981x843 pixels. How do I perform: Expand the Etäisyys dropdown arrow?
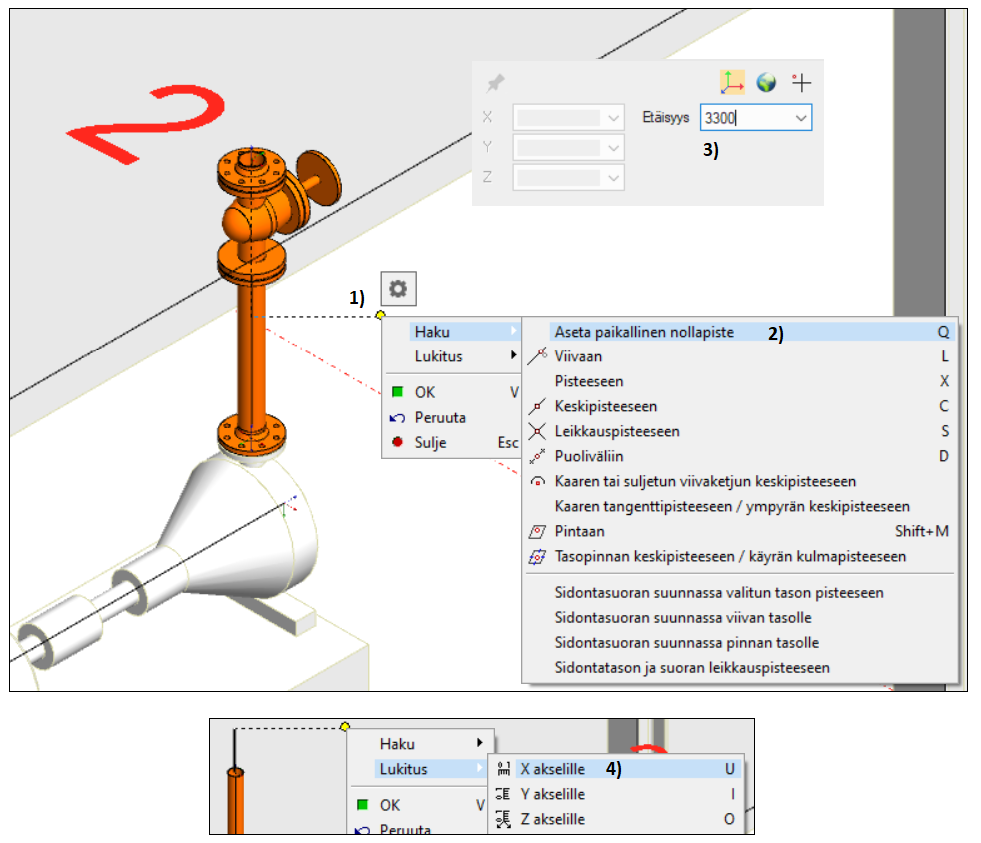801,118
